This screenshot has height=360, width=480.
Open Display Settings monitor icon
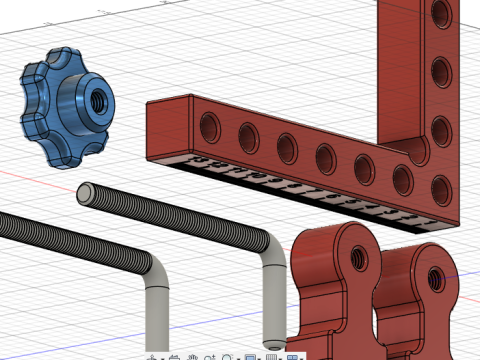pos(250,358)
